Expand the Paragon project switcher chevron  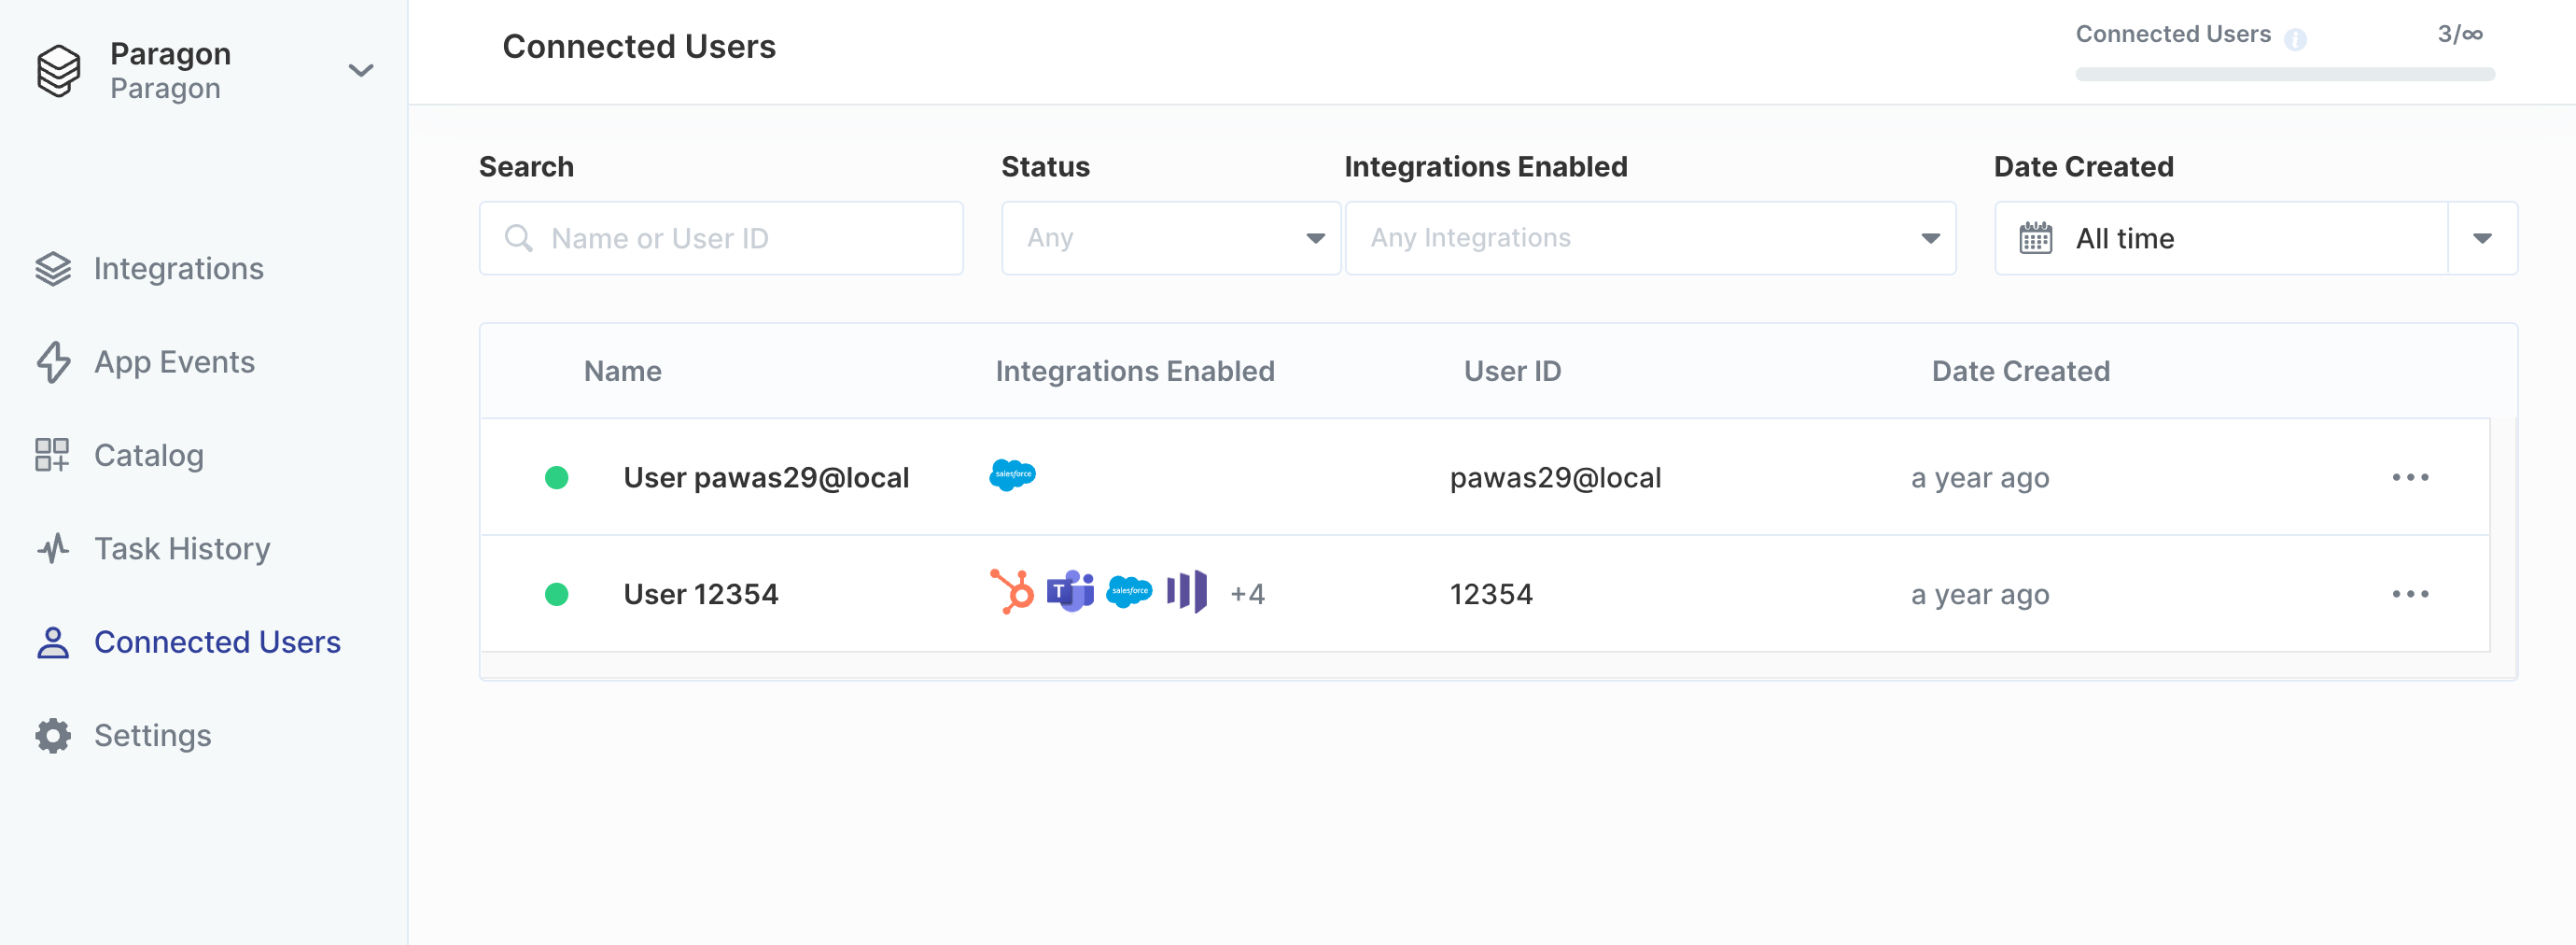point(361,70)
